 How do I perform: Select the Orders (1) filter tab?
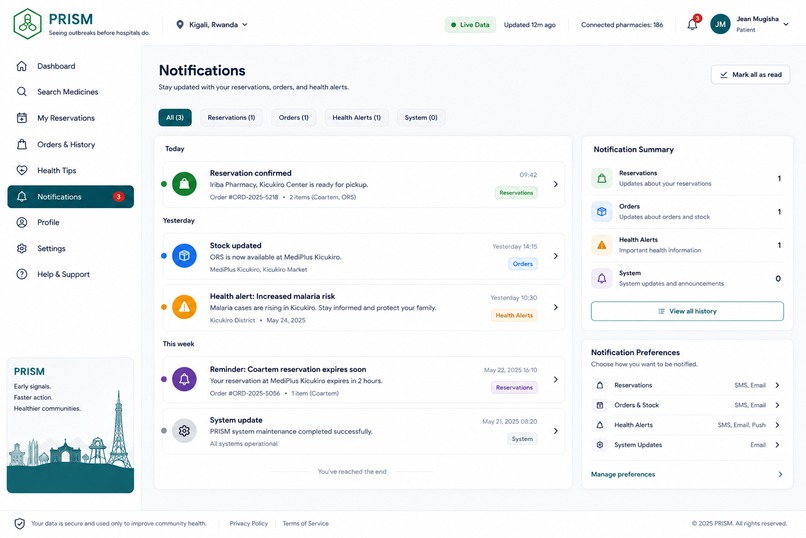point(294,118)
